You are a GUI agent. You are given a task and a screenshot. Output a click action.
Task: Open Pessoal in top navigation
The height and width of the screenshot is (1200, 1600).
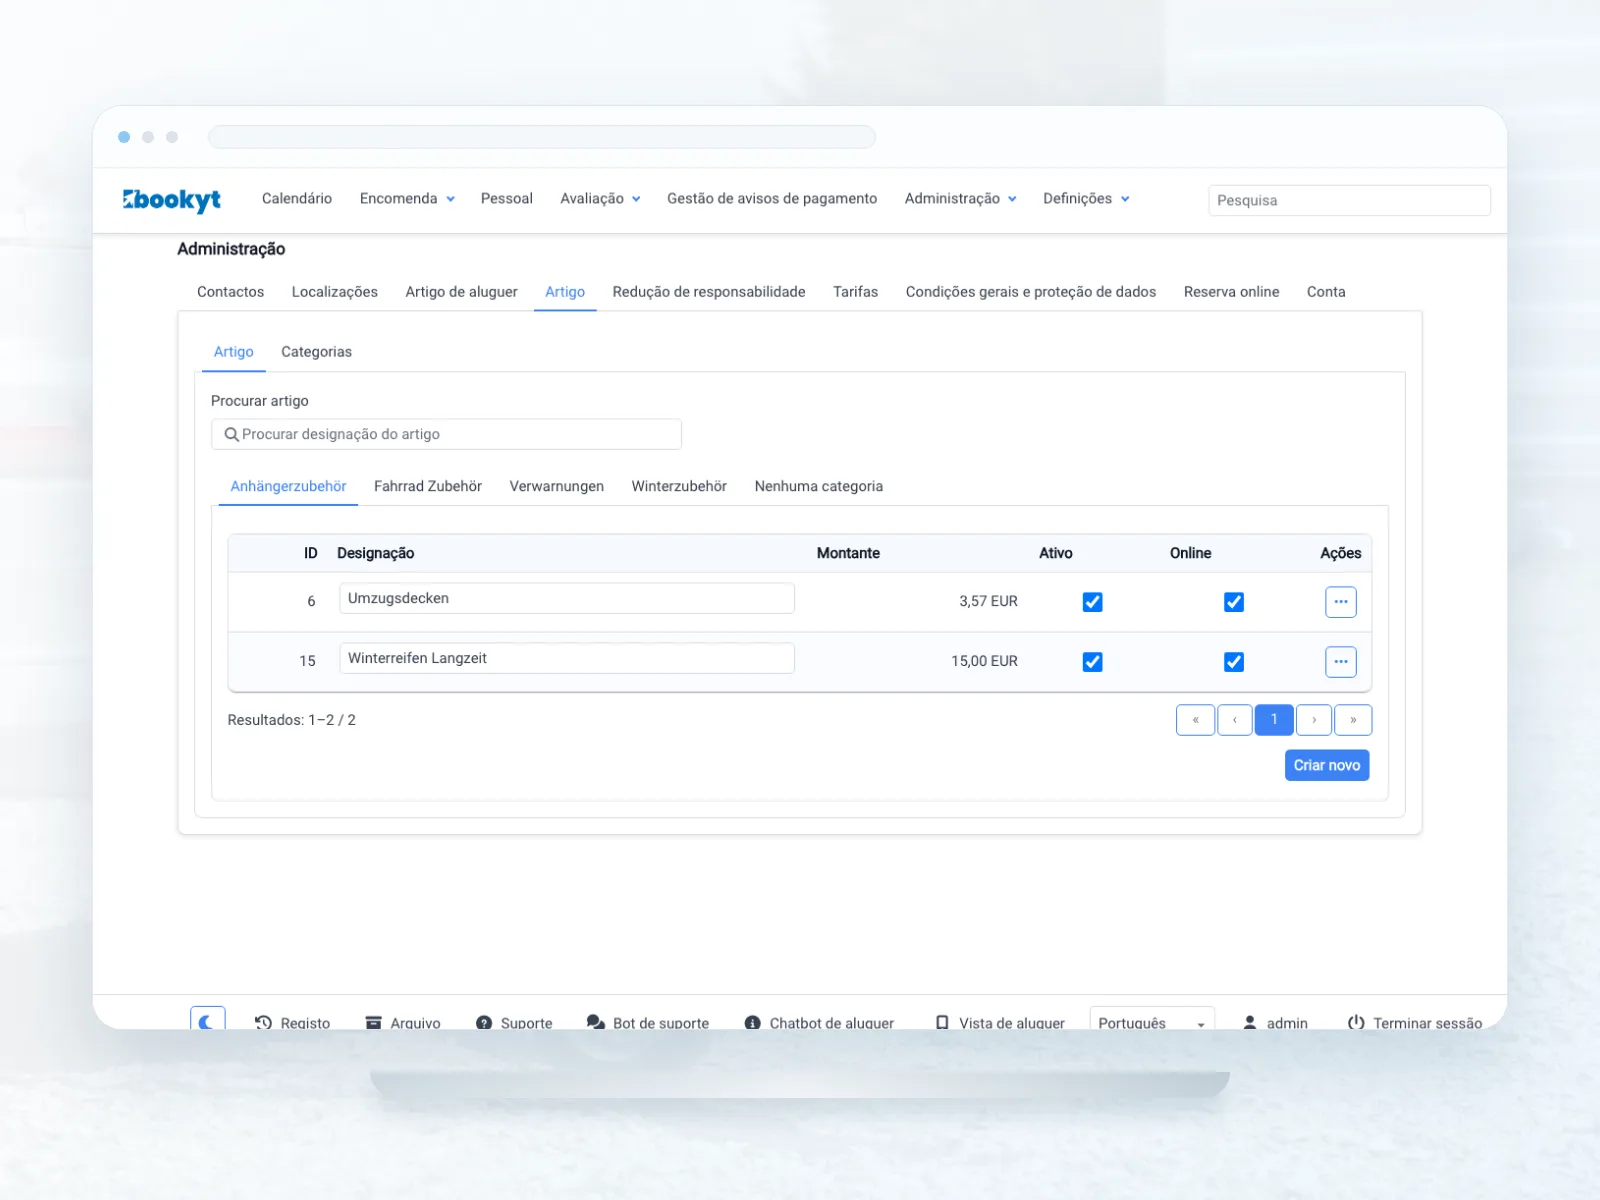point(507,199)
